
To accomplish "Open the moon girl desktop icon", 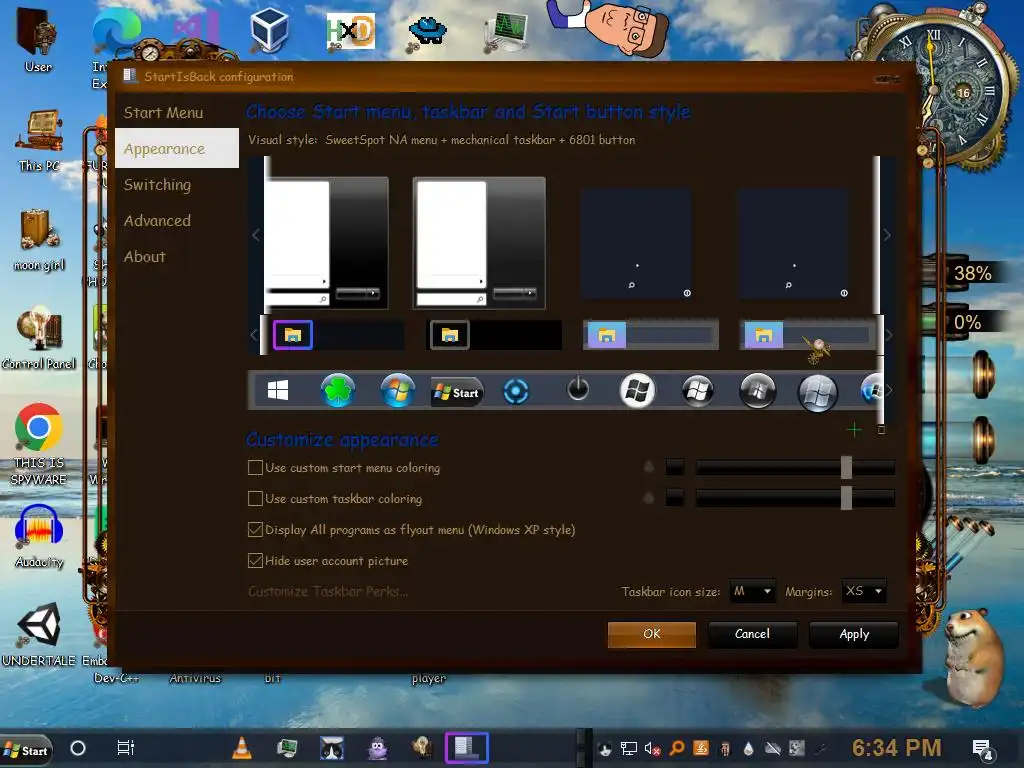I will point(39,240).
